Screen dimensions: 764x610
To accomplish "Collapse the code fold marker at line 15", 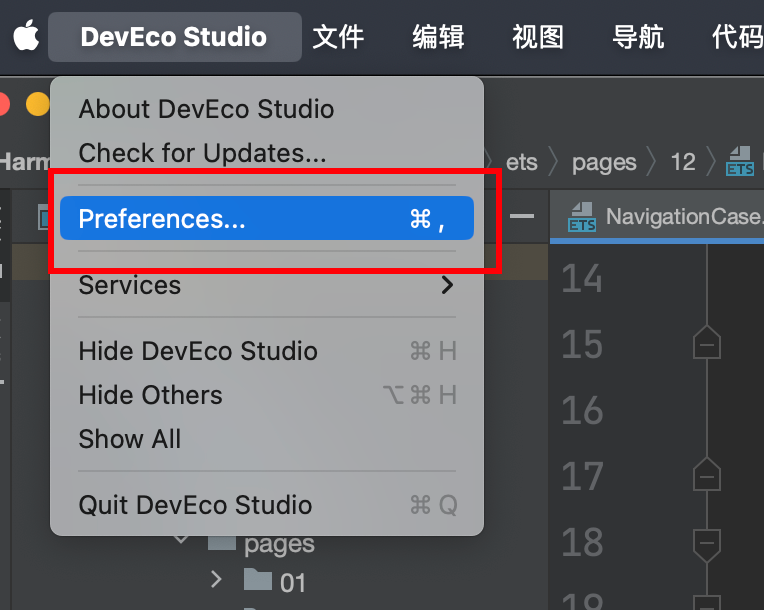I will [707, 342].
